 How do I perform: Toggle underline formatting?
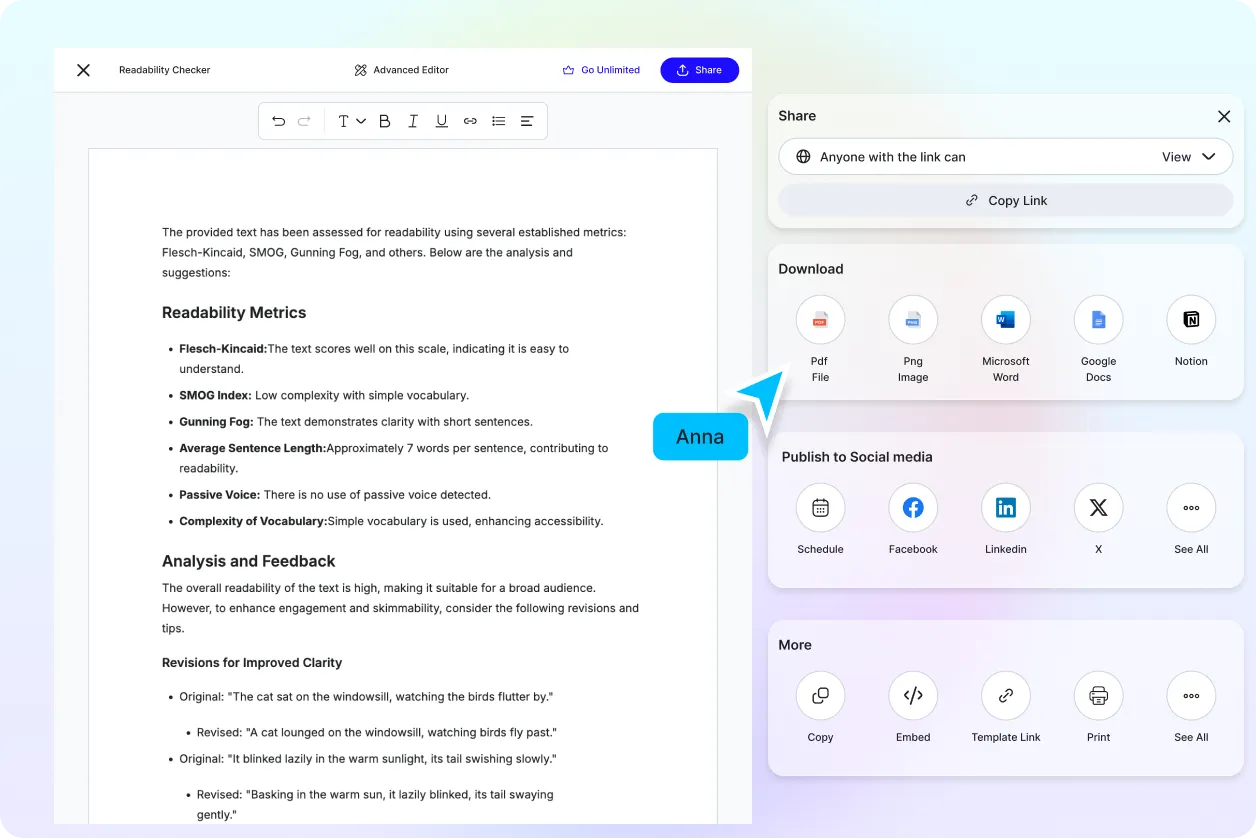[x=441, y=121]
